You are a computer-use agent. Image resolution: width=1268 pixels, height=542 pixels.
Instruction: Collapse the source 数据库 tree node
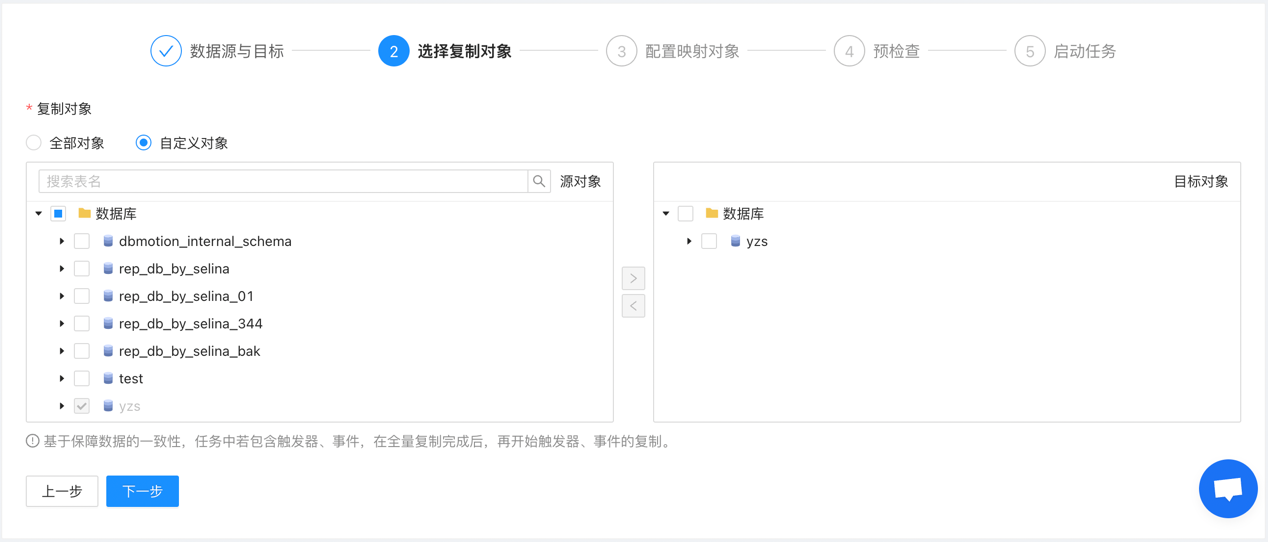pos(39,214)
